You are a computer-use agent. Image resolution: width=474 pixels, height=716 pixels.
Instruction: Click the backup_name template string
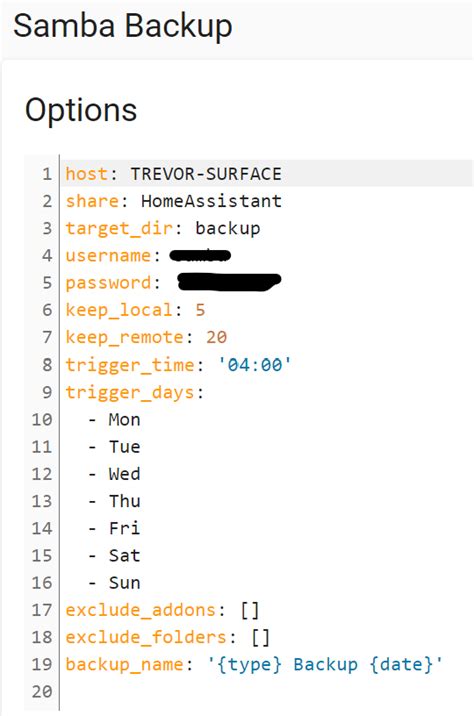325,664
